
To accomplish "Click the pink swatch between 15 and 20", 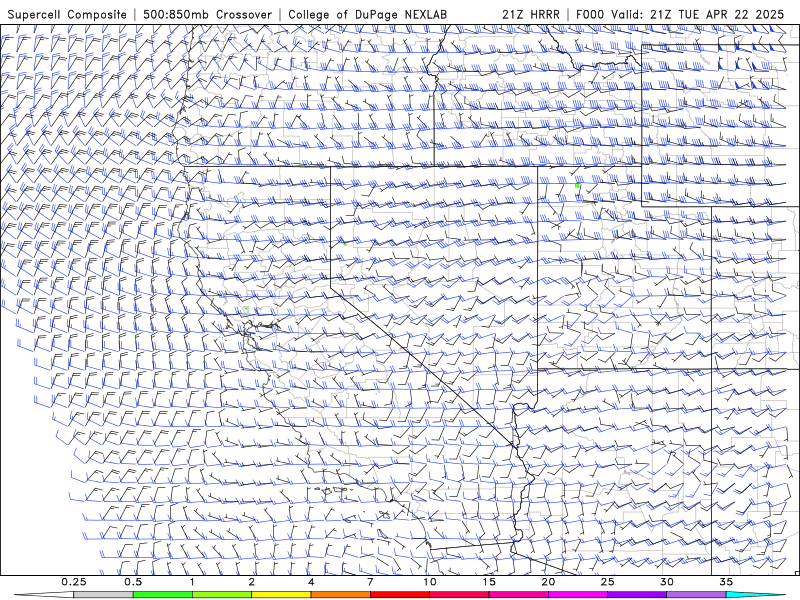I will coord(518,595).
